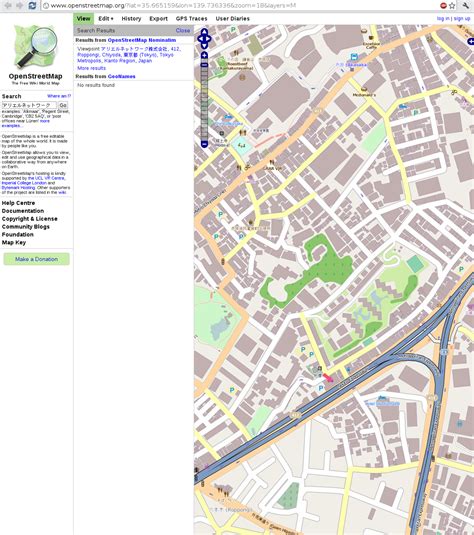This screenshot has height=535, width=474.
Task: Zoom in using the plus button
Action: [x=204, y=55]
